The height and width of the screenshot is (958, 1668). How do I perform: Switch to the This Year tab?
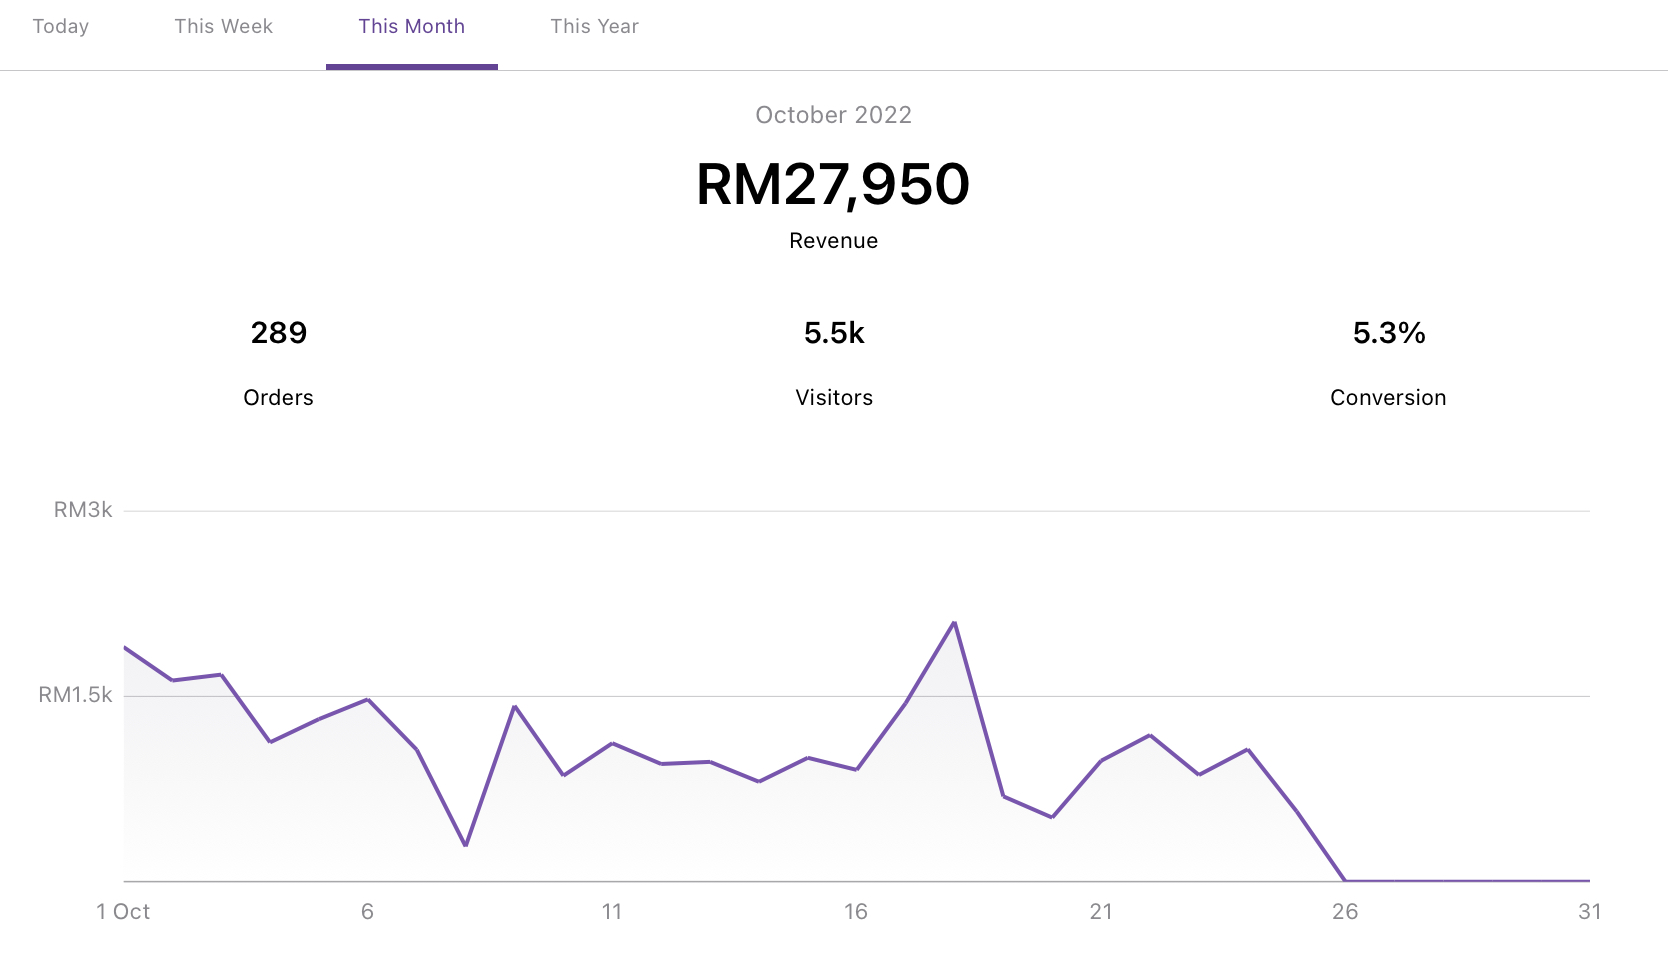(x=594, y=27)
